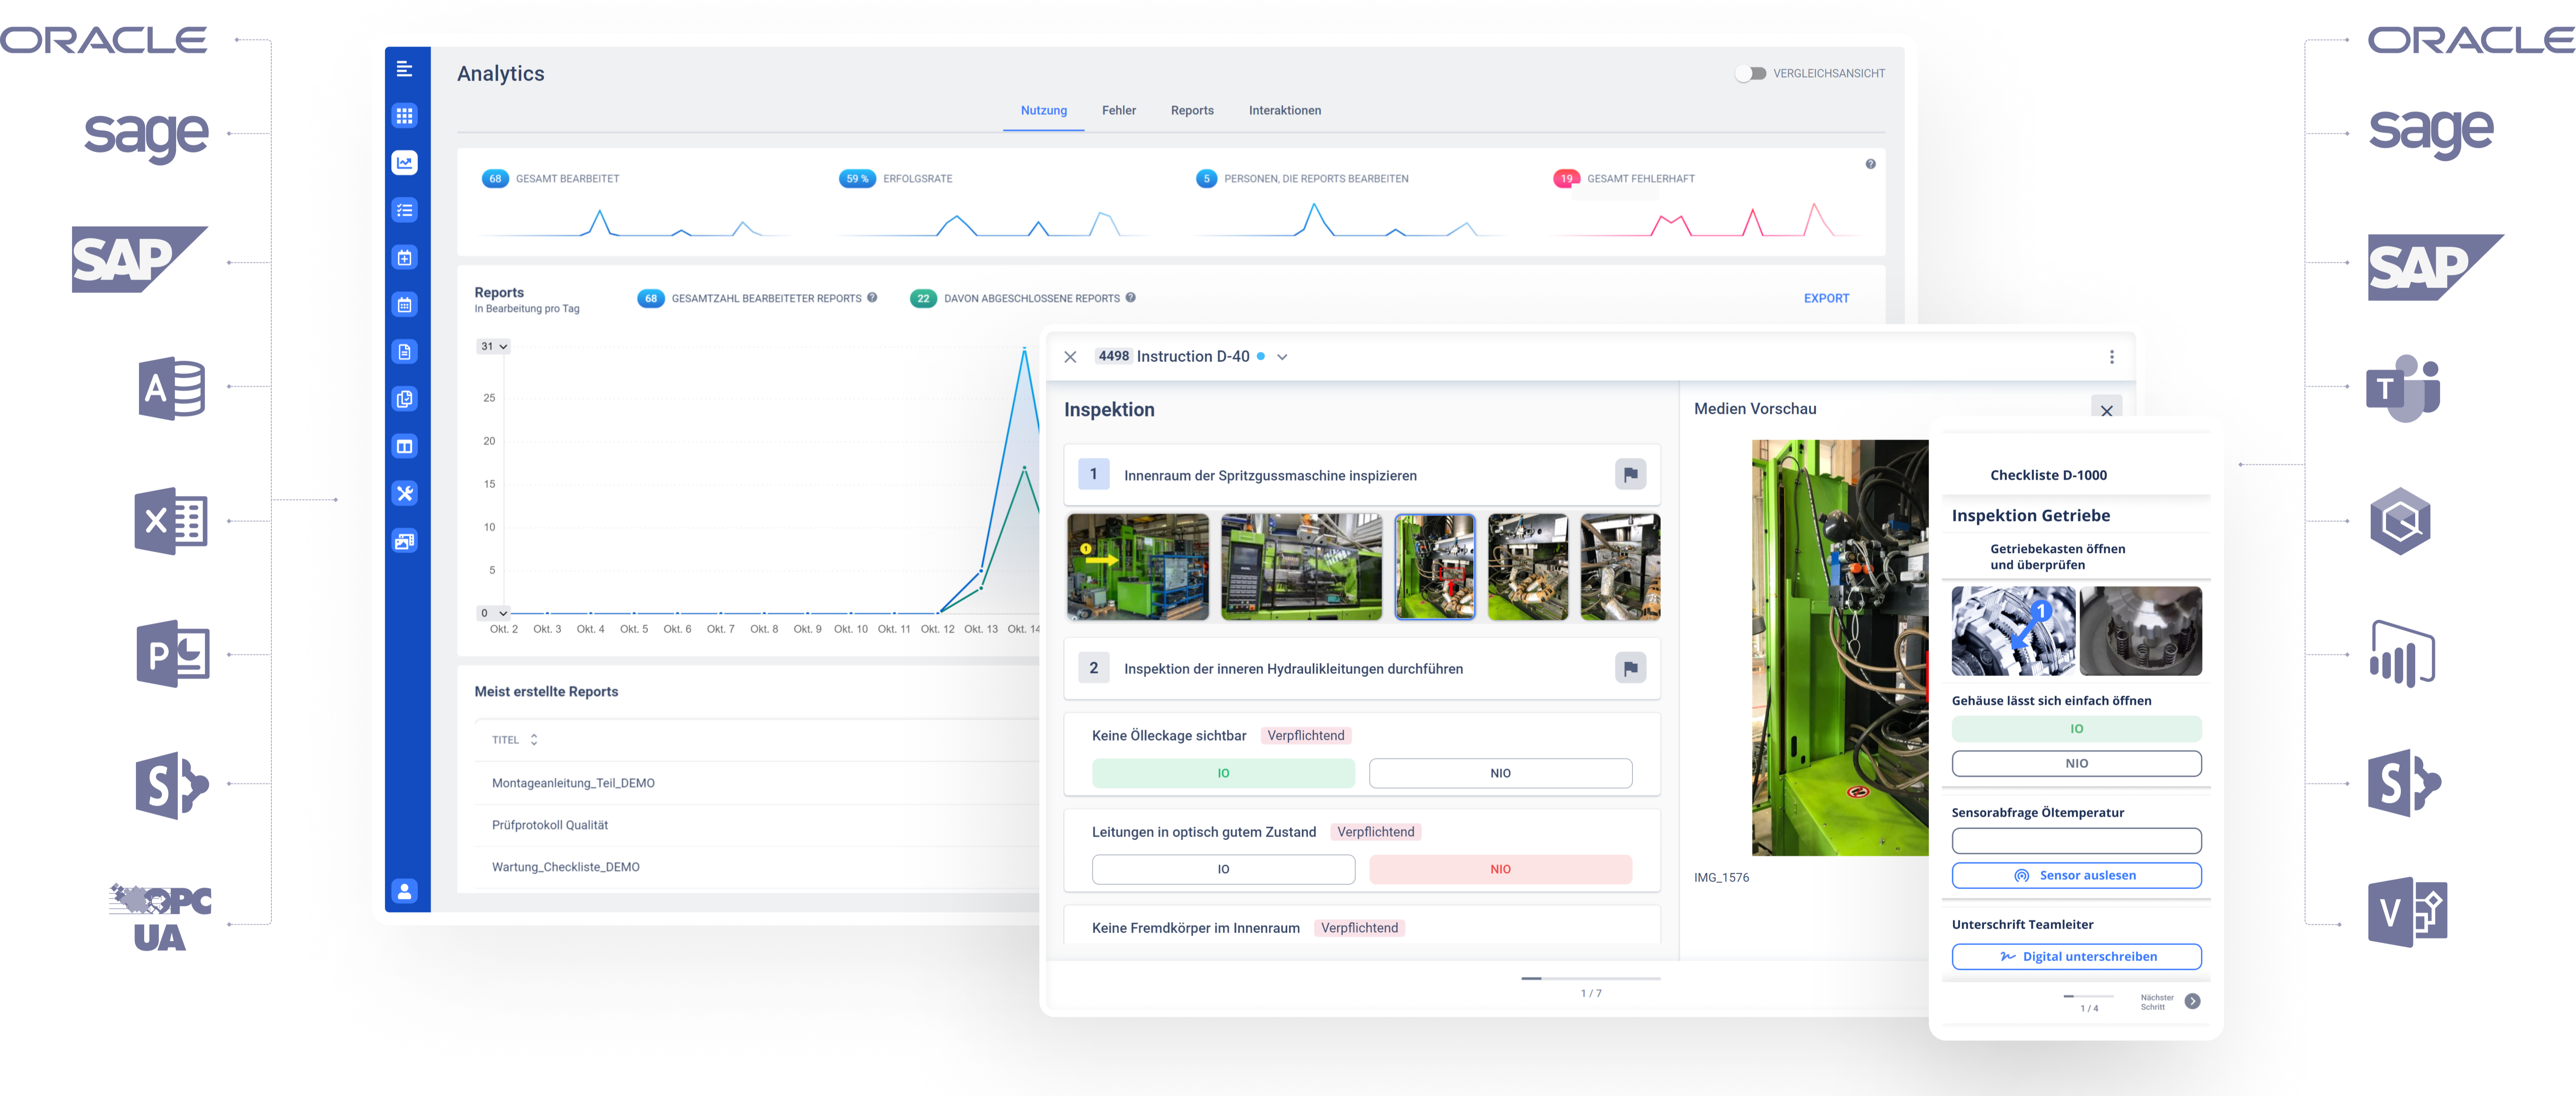Click Sensorabfrage Öltemperatur input field
Image resolution: width=2576 pixels, height=1096 pixels.
coord(2076,840)
